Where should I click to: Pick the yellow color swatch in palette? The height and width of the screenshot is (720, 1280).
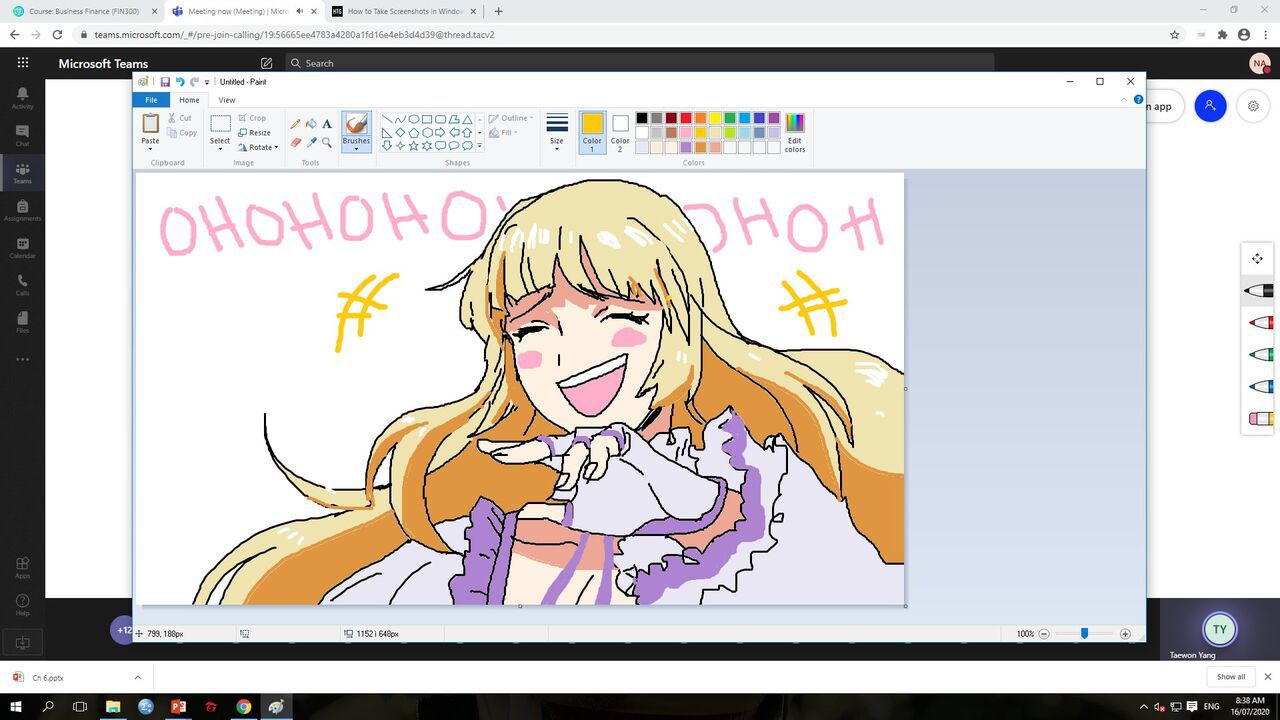(x=715, y=118)
